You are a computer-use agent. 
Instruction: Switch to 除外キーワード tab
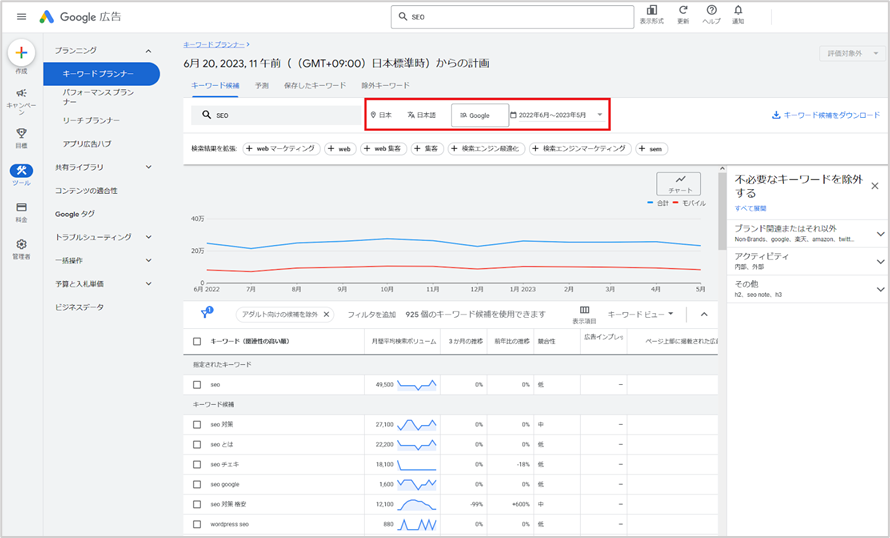coord(385,86)
